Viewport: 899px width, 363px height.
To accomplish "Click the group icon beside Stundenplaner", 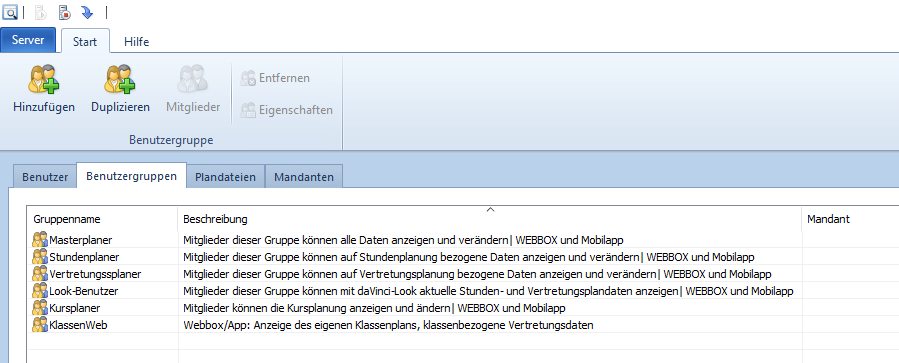I will click(40, 256).
